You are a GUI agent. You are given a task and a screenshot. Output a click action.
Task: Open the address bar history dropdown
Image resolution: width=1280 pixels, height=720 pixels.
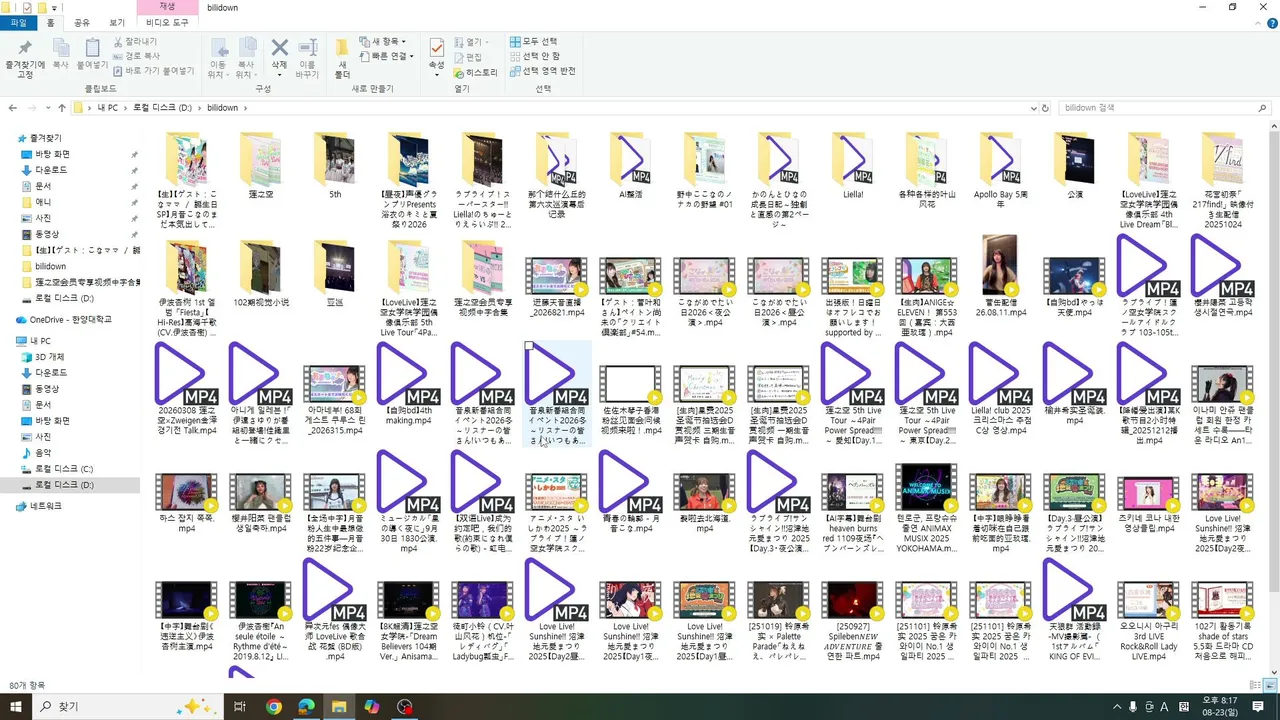click(1033, 108)
